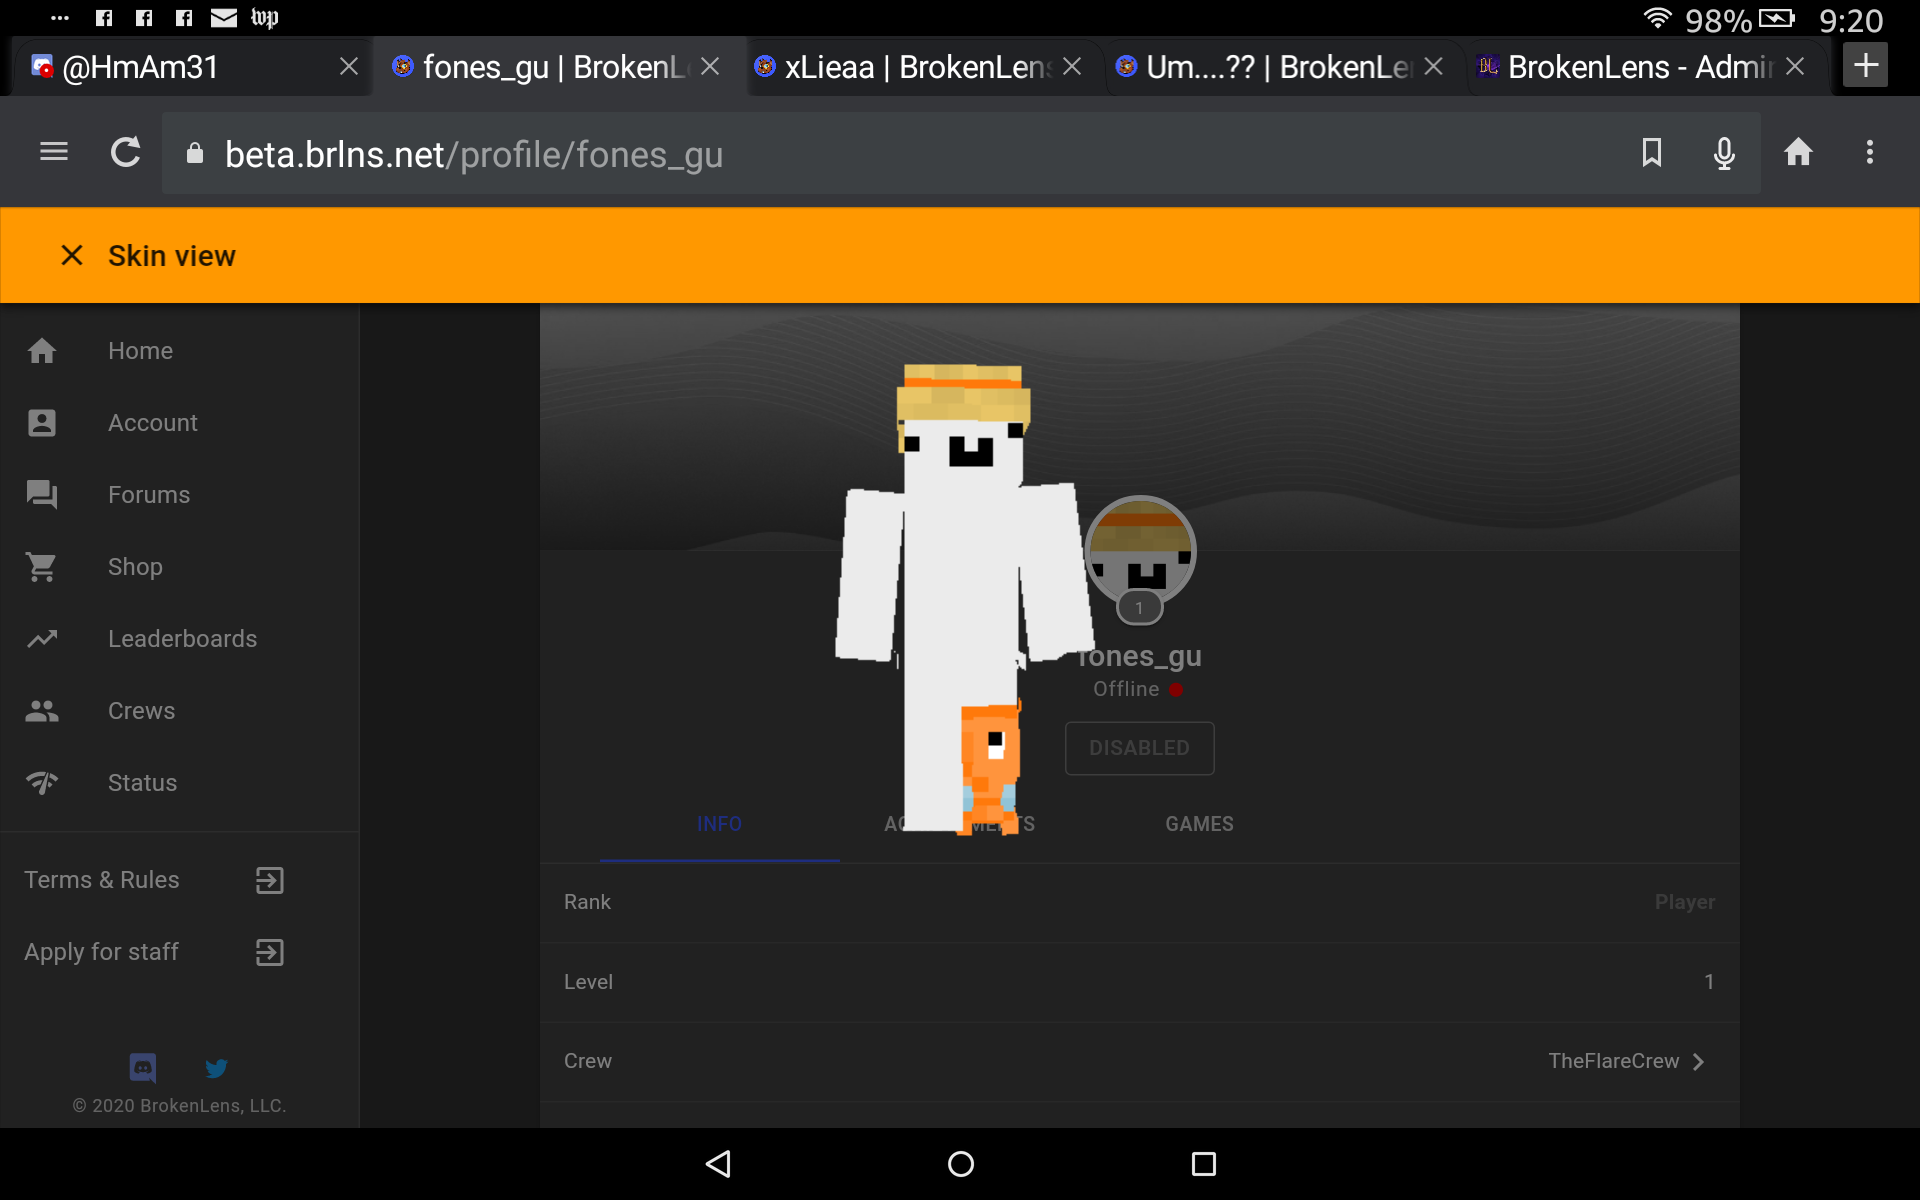Viewport: 1920px width, 1200px height.
Task: Open browser overflow options menu
Action: [1870, 152]
